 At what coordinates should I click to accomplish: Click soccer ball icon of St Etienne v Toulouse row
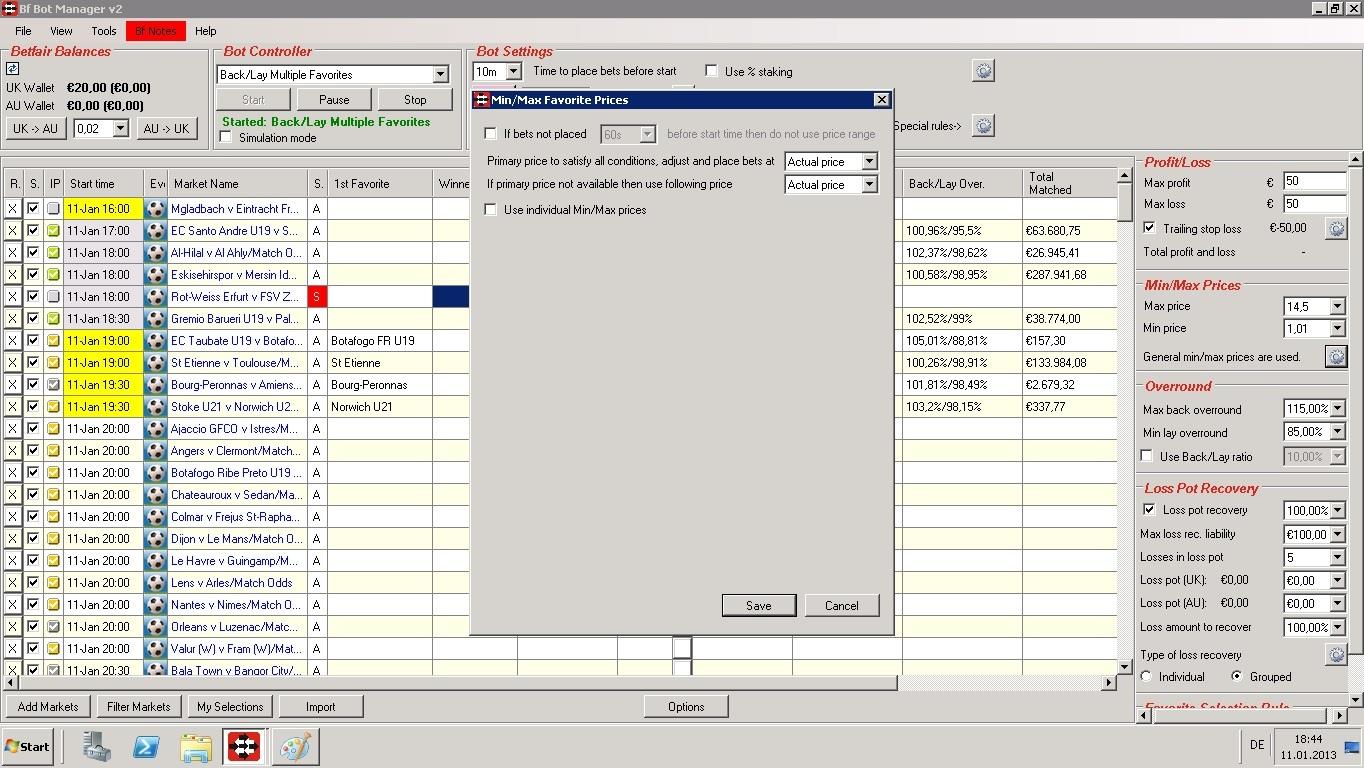(x=155, y=363)
